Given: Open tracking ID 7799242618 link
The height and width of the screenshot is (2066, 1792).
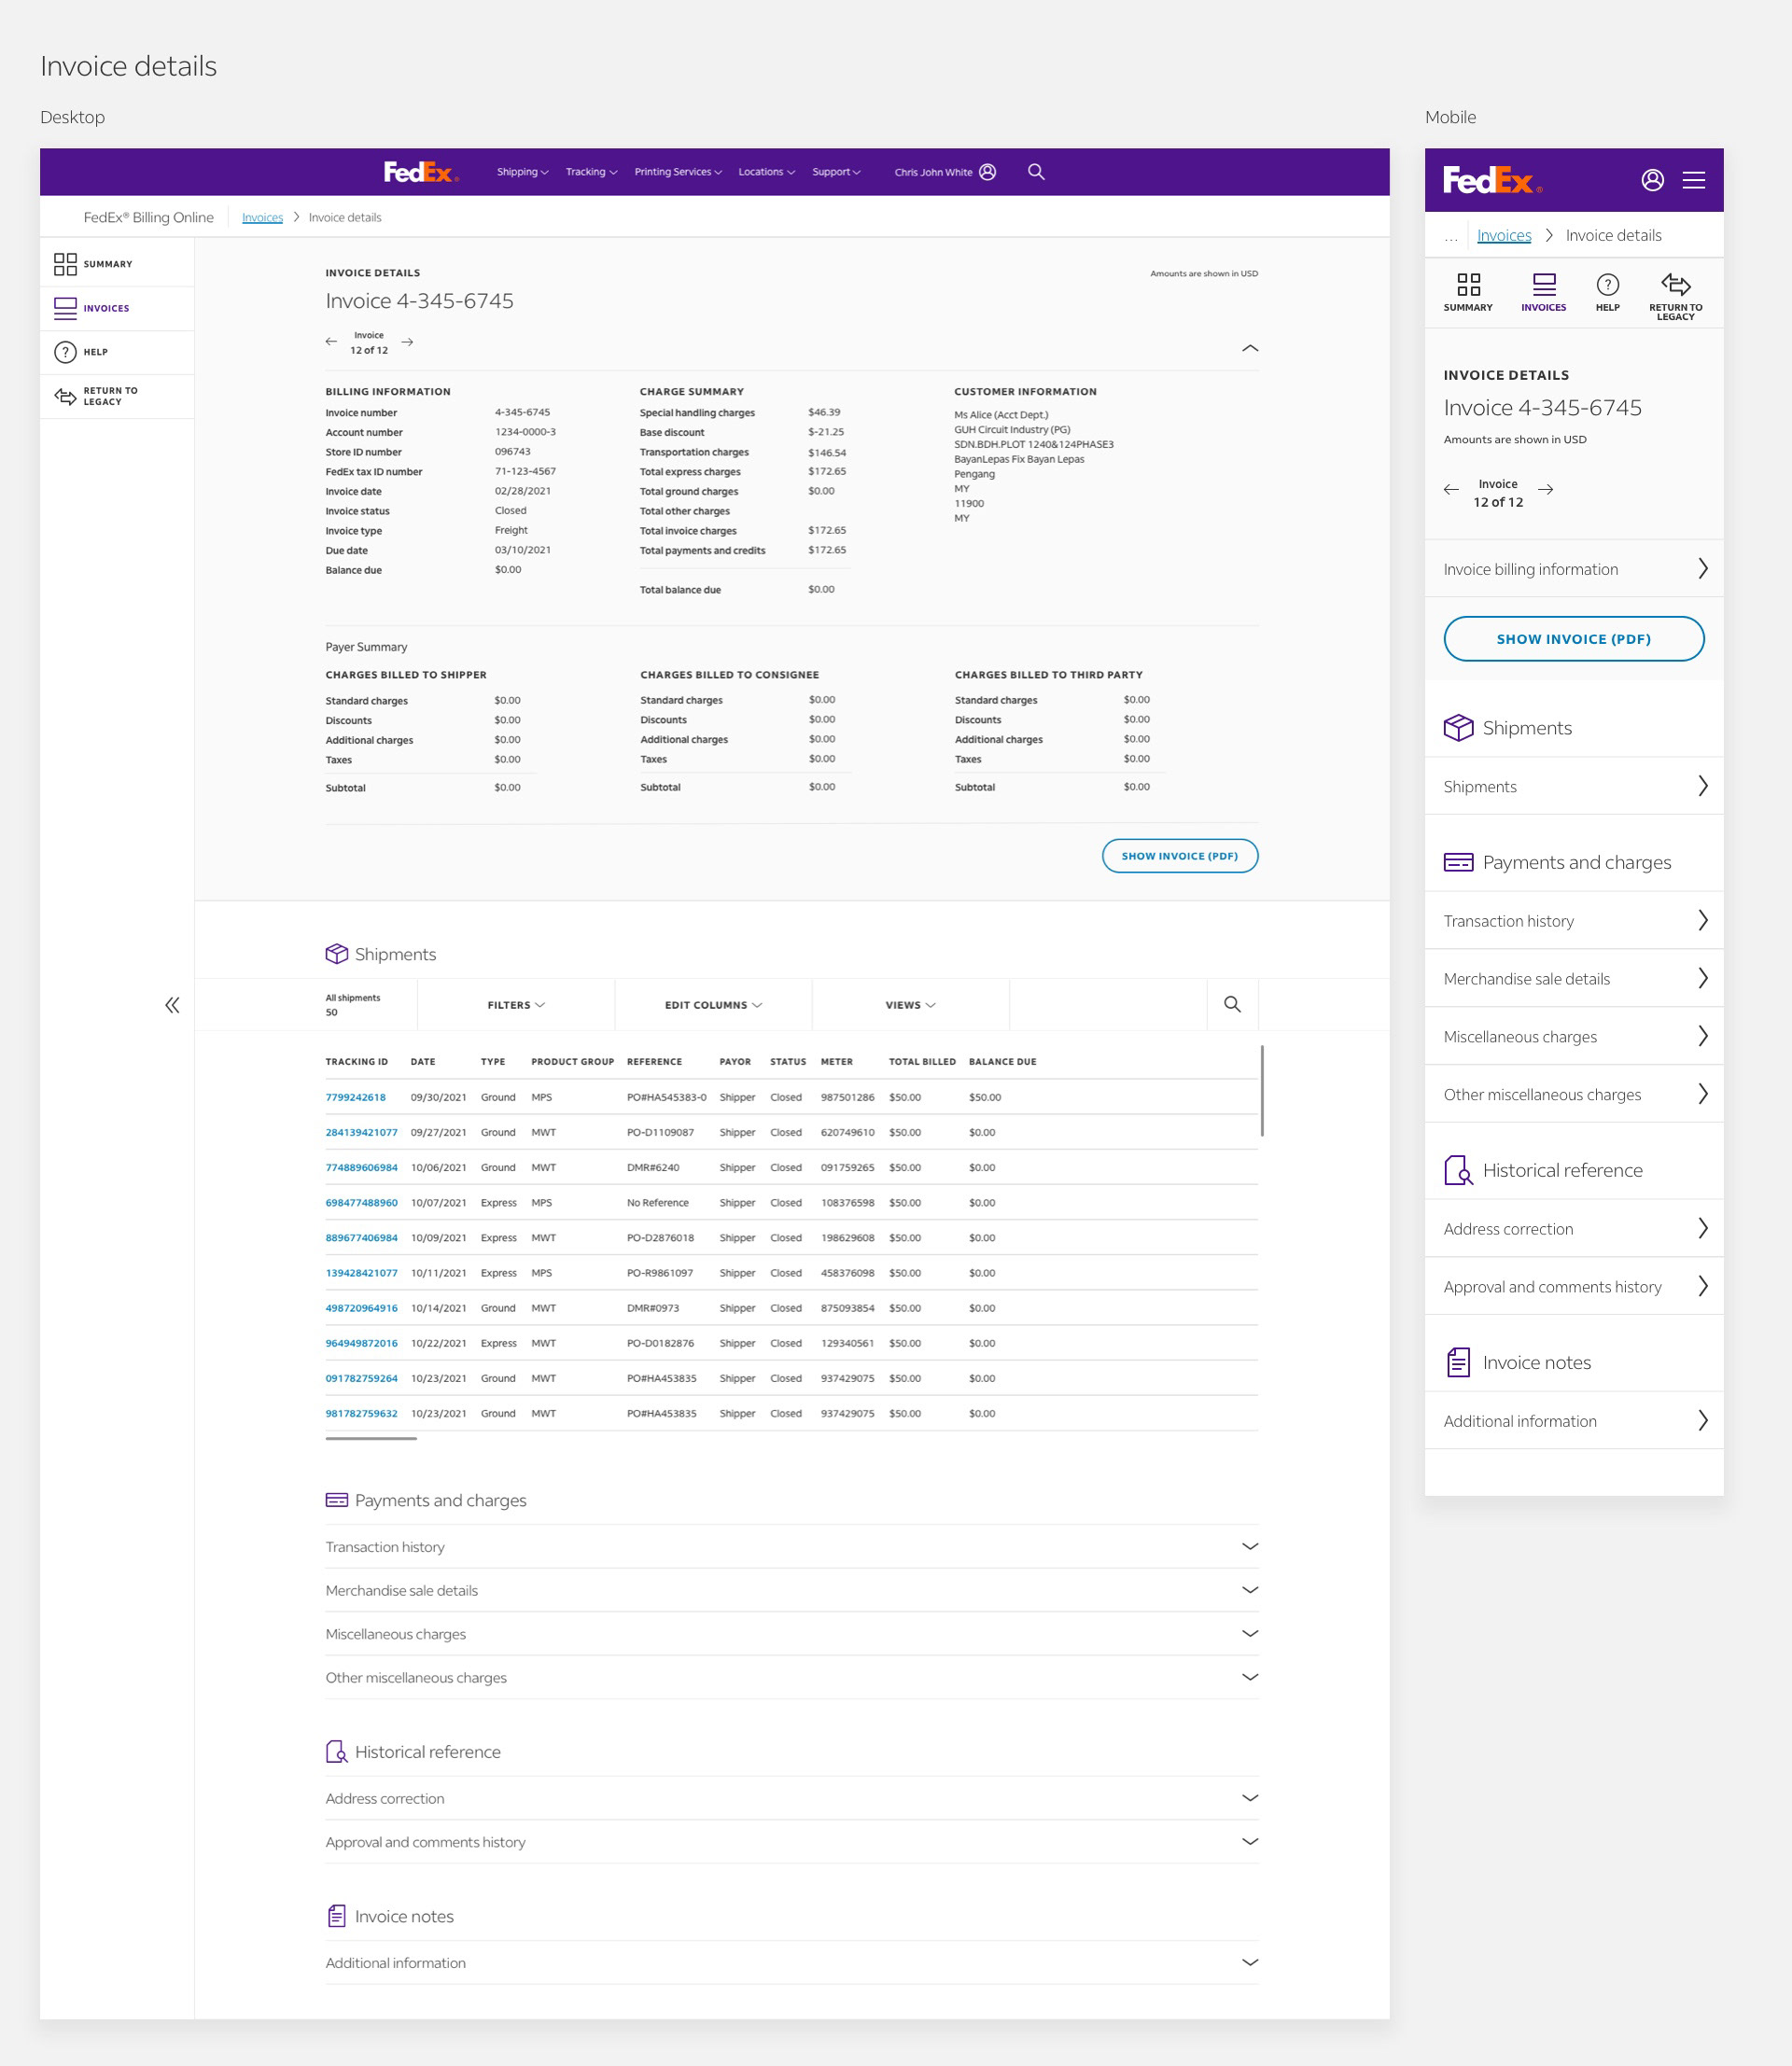Looking at the screenshot, I should pyautogui.click(x=355, y=1097).
